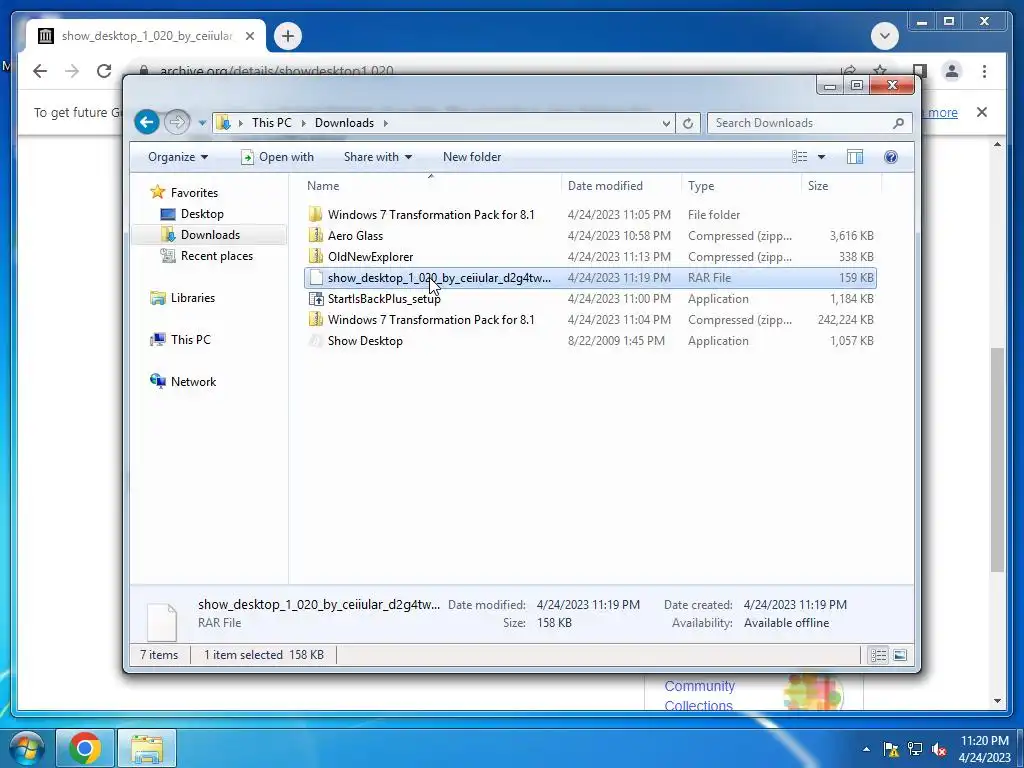
Task: Click the Chrome page vertical scrollbar
Action: point(997,460)
